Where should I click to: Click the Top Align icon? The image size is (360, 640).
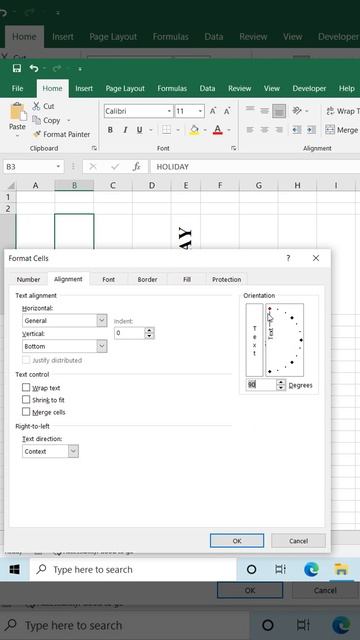point(250,110)
